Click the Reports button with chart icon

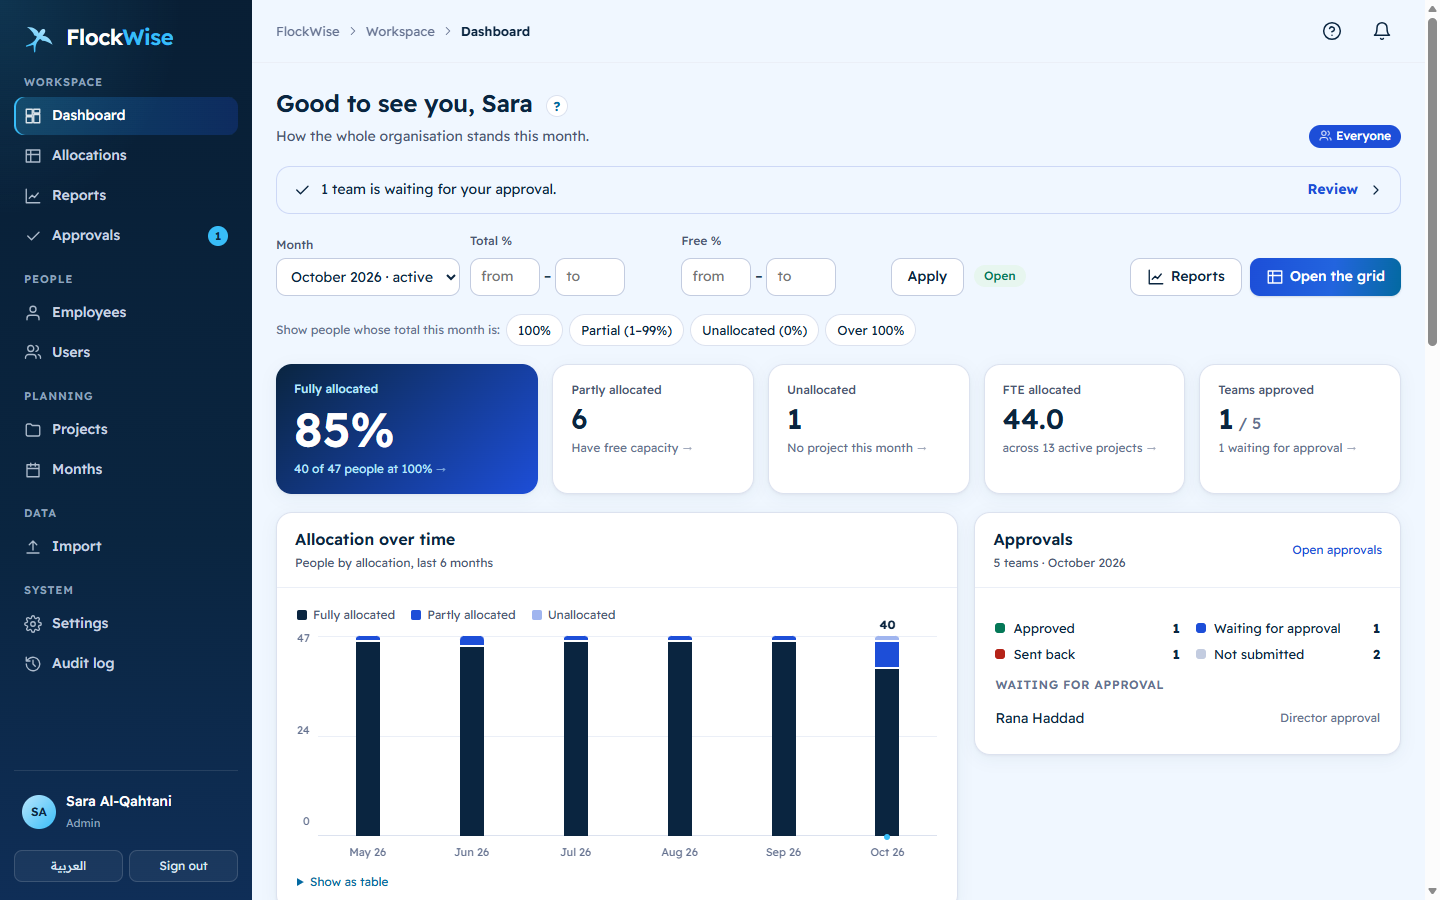[x=1186, y=277]
